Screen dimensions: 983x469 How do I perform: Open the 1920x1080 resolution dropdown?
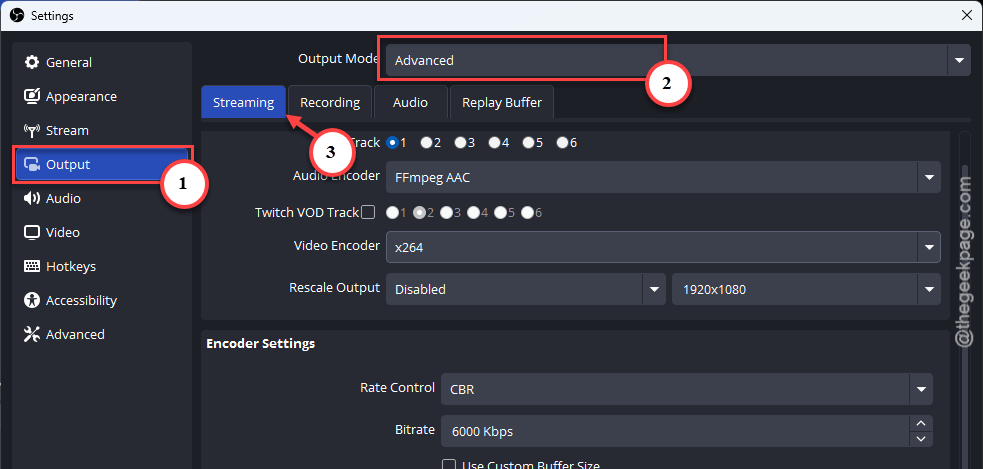click(x=806, y=289)
